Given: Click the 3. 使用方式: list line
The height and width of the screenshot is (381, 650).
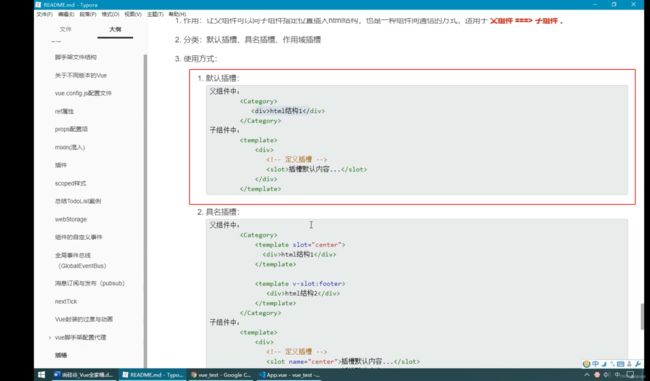Looking at the screenshot, I should point(196,59).
